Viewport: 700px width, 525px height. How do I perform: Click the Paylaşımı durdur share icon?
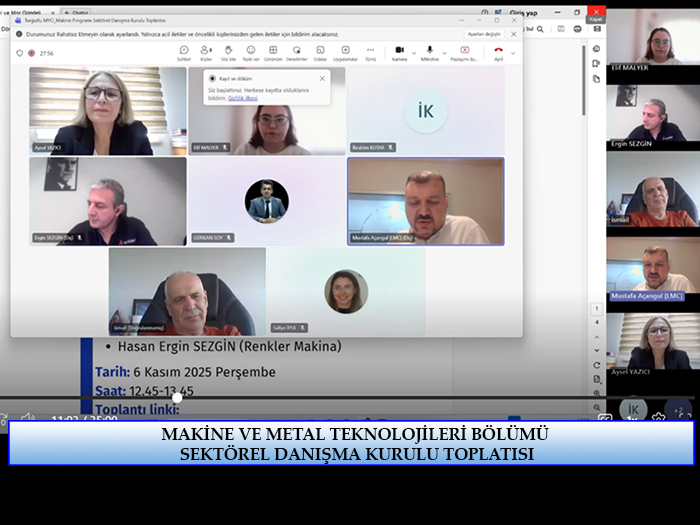coord(464,52)
